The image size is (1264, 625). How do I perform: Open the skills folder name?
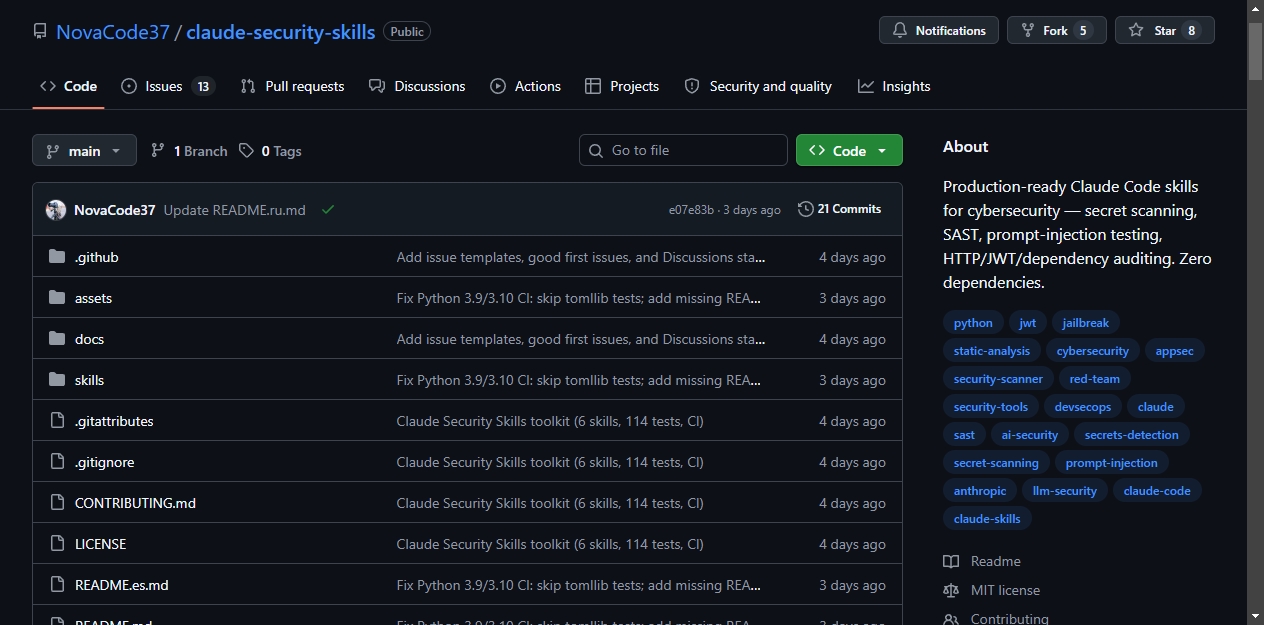point(89,380)
